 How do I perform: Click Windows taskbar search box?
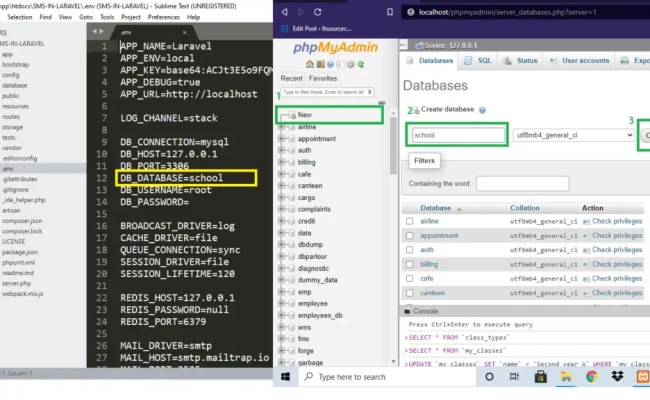tap(388, 377)
